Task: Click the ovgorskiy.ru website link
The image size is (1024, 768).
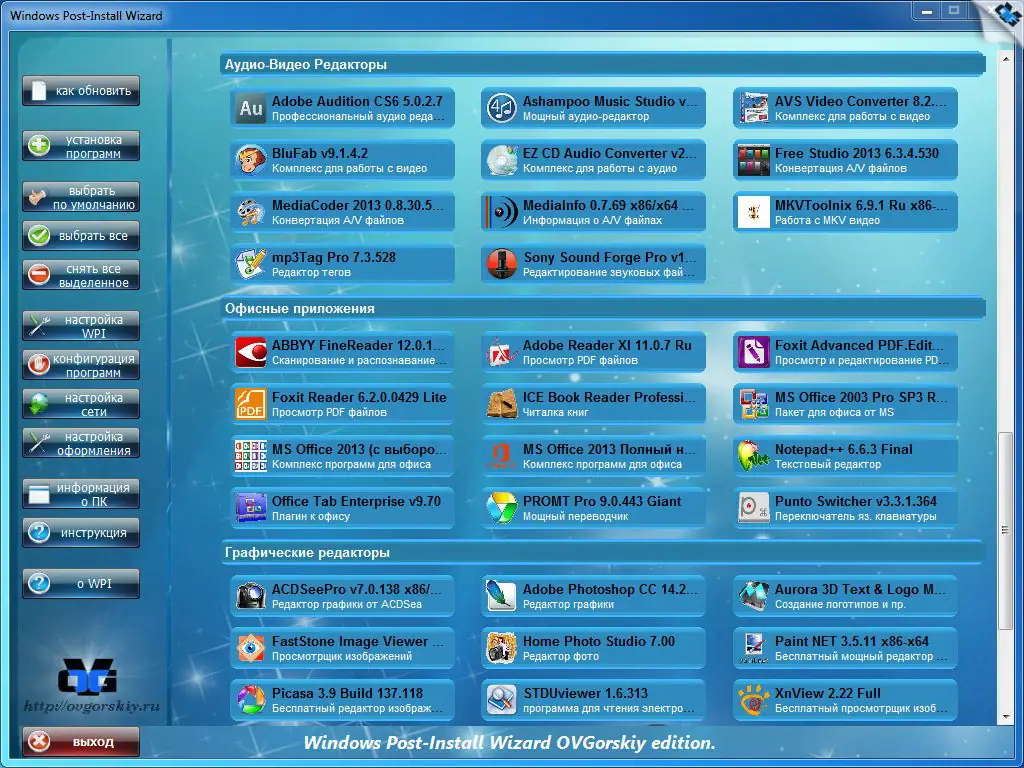Action: click(92, 706)
